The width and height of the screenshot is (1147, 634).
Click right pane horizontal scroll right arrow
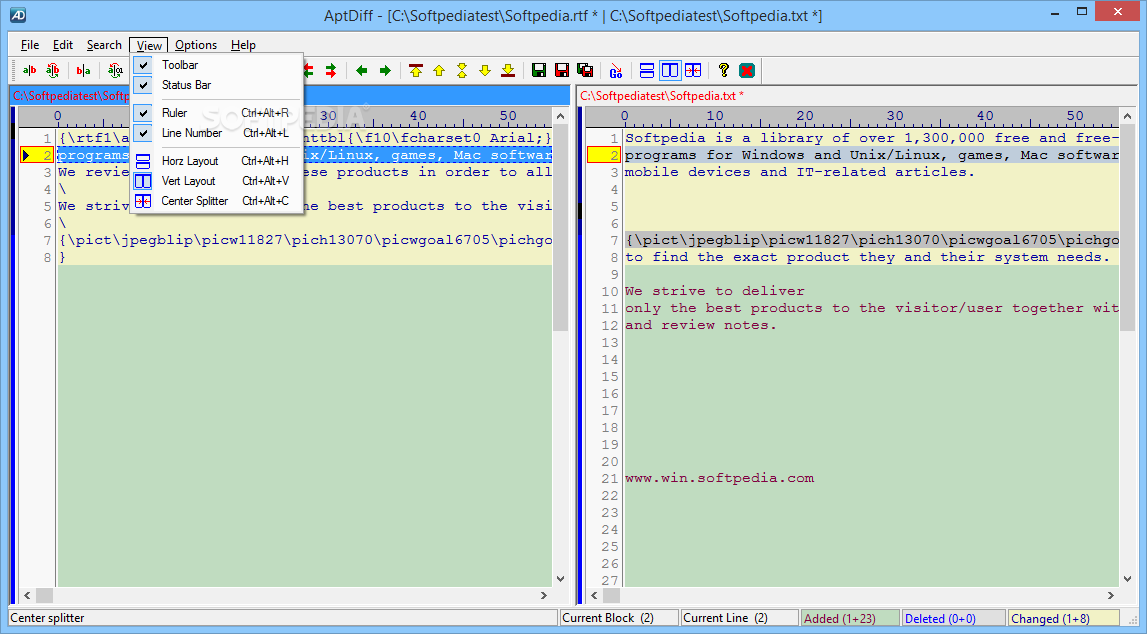click(1110, 595)
